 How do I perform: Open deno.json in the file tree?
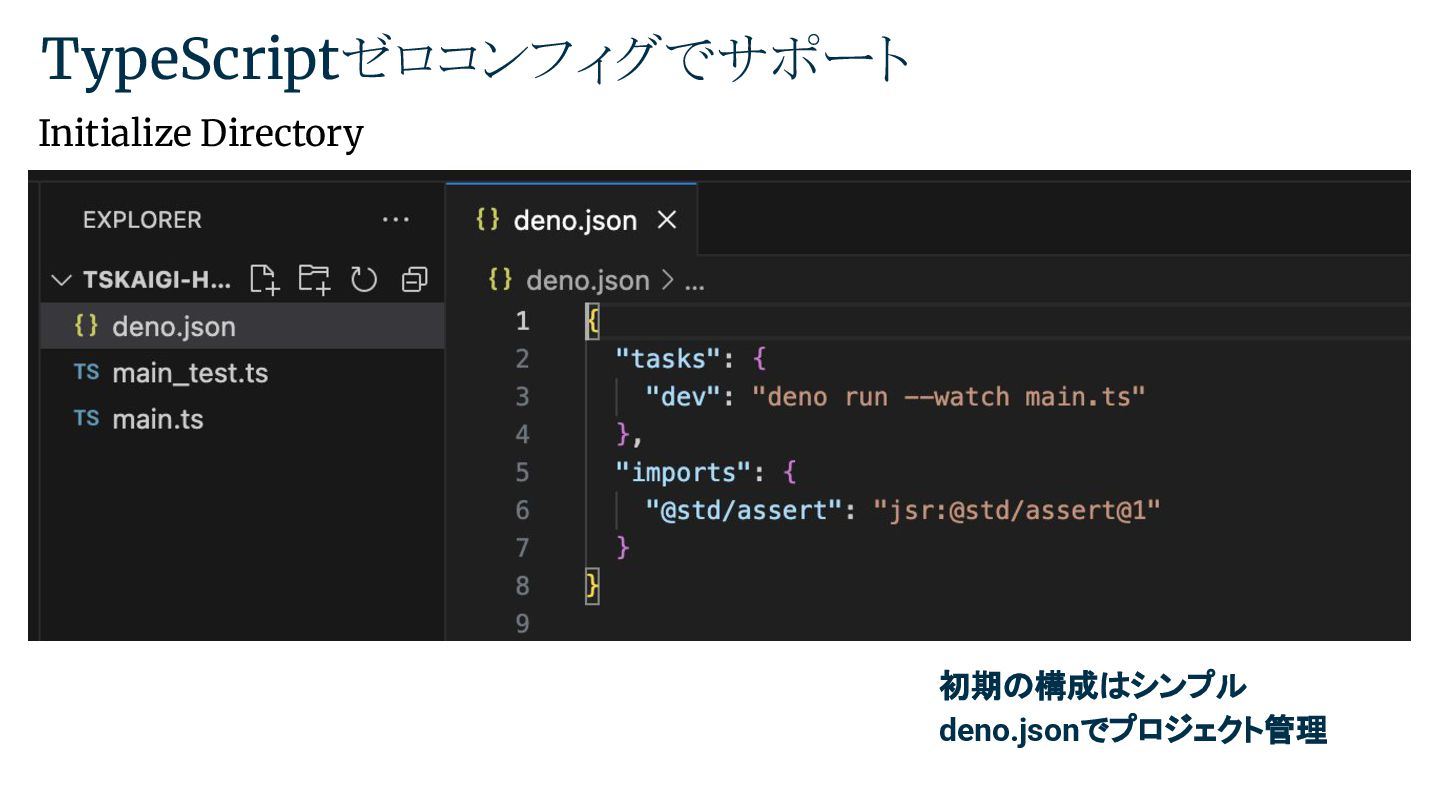click(242, 326)
